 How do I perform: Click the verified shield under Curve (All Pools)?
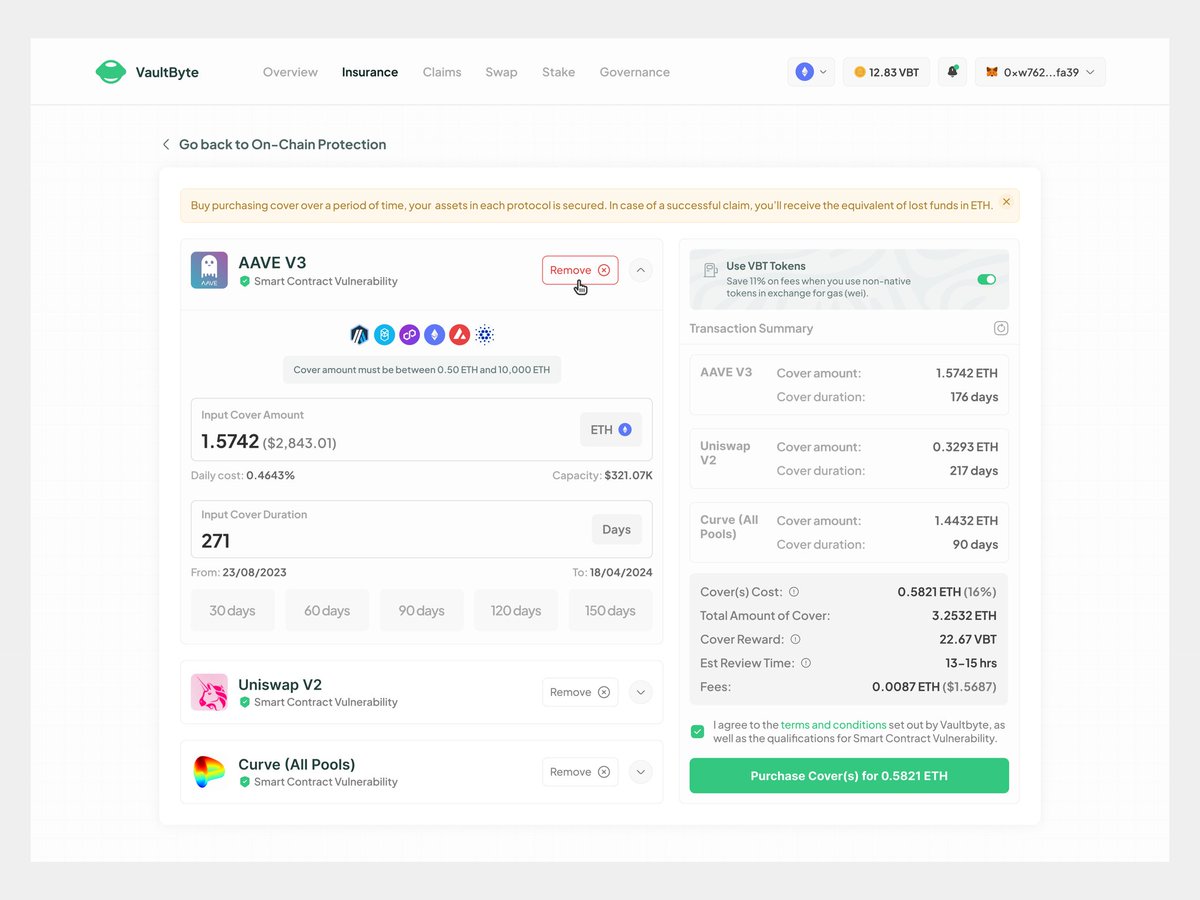[x=245, y=782]
